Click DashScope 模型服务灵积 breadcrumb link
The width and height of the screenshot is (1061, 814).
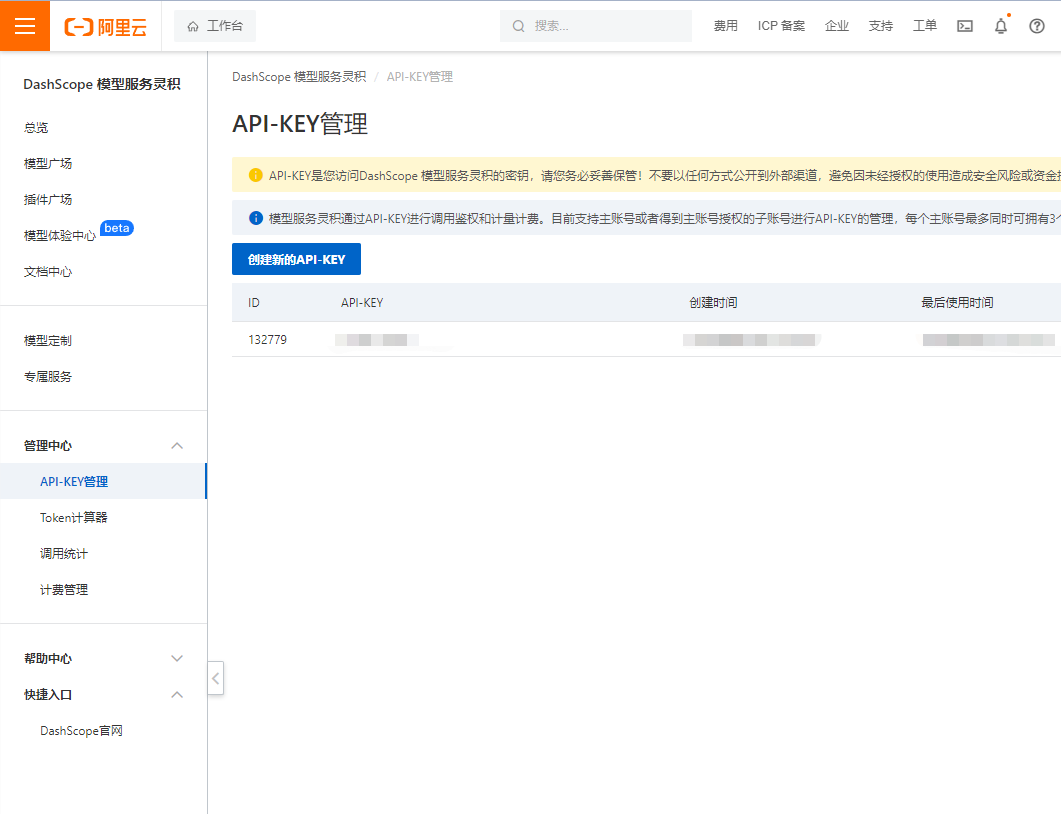pyautogui.click(x=298, y=77)
